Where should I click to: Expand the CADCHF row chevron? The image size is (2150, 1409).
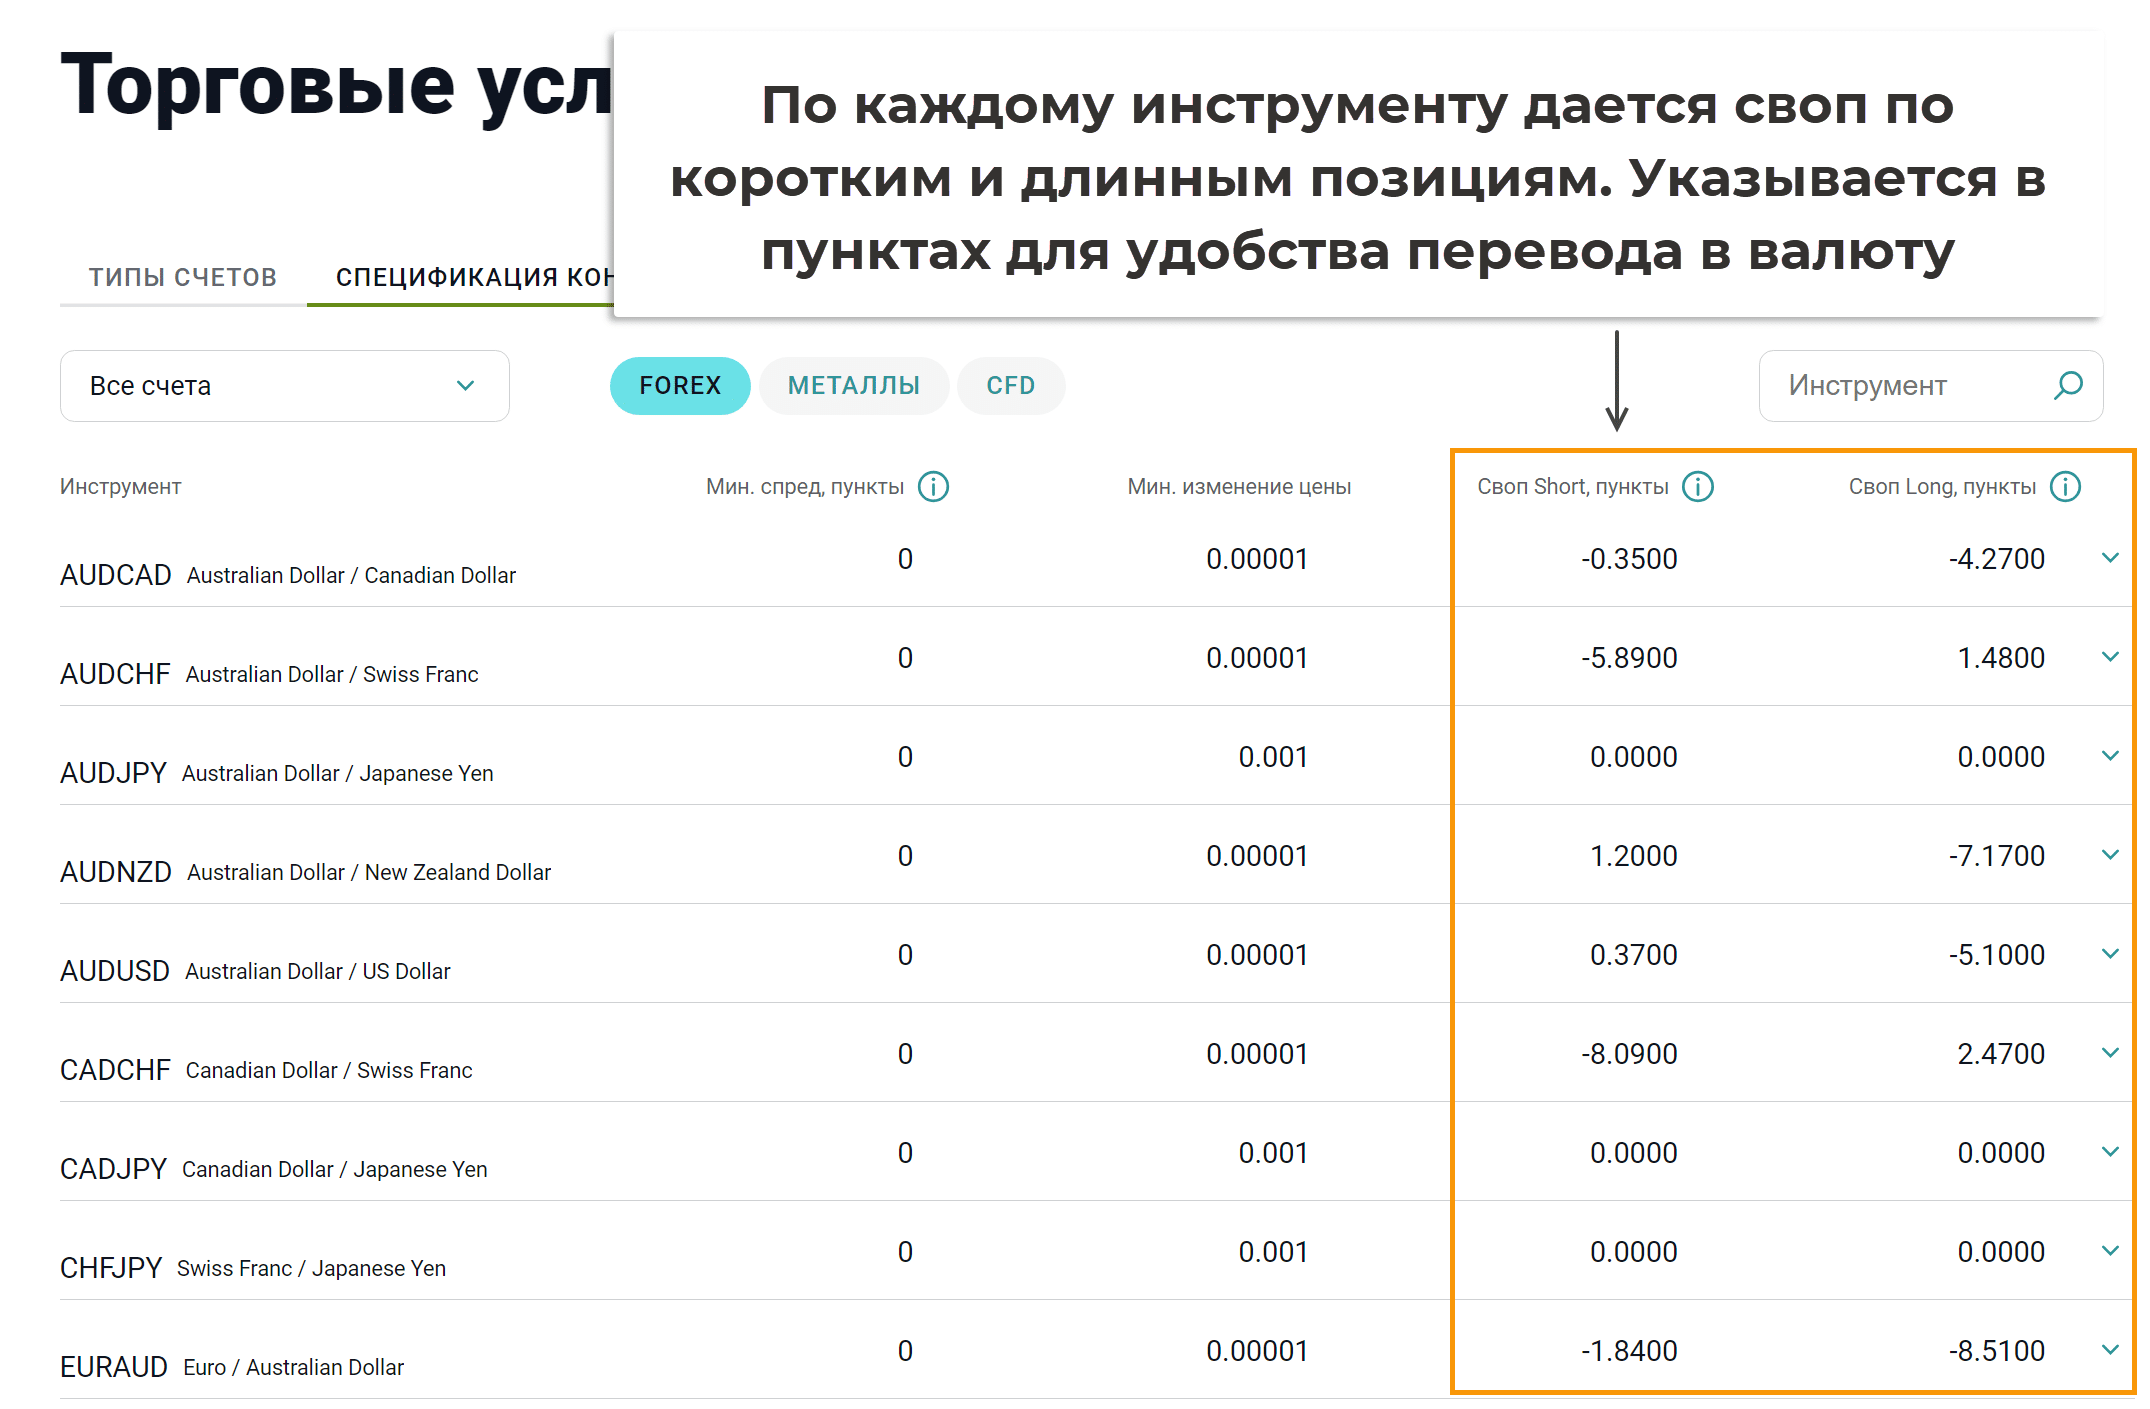(x=2109, y=1053)
